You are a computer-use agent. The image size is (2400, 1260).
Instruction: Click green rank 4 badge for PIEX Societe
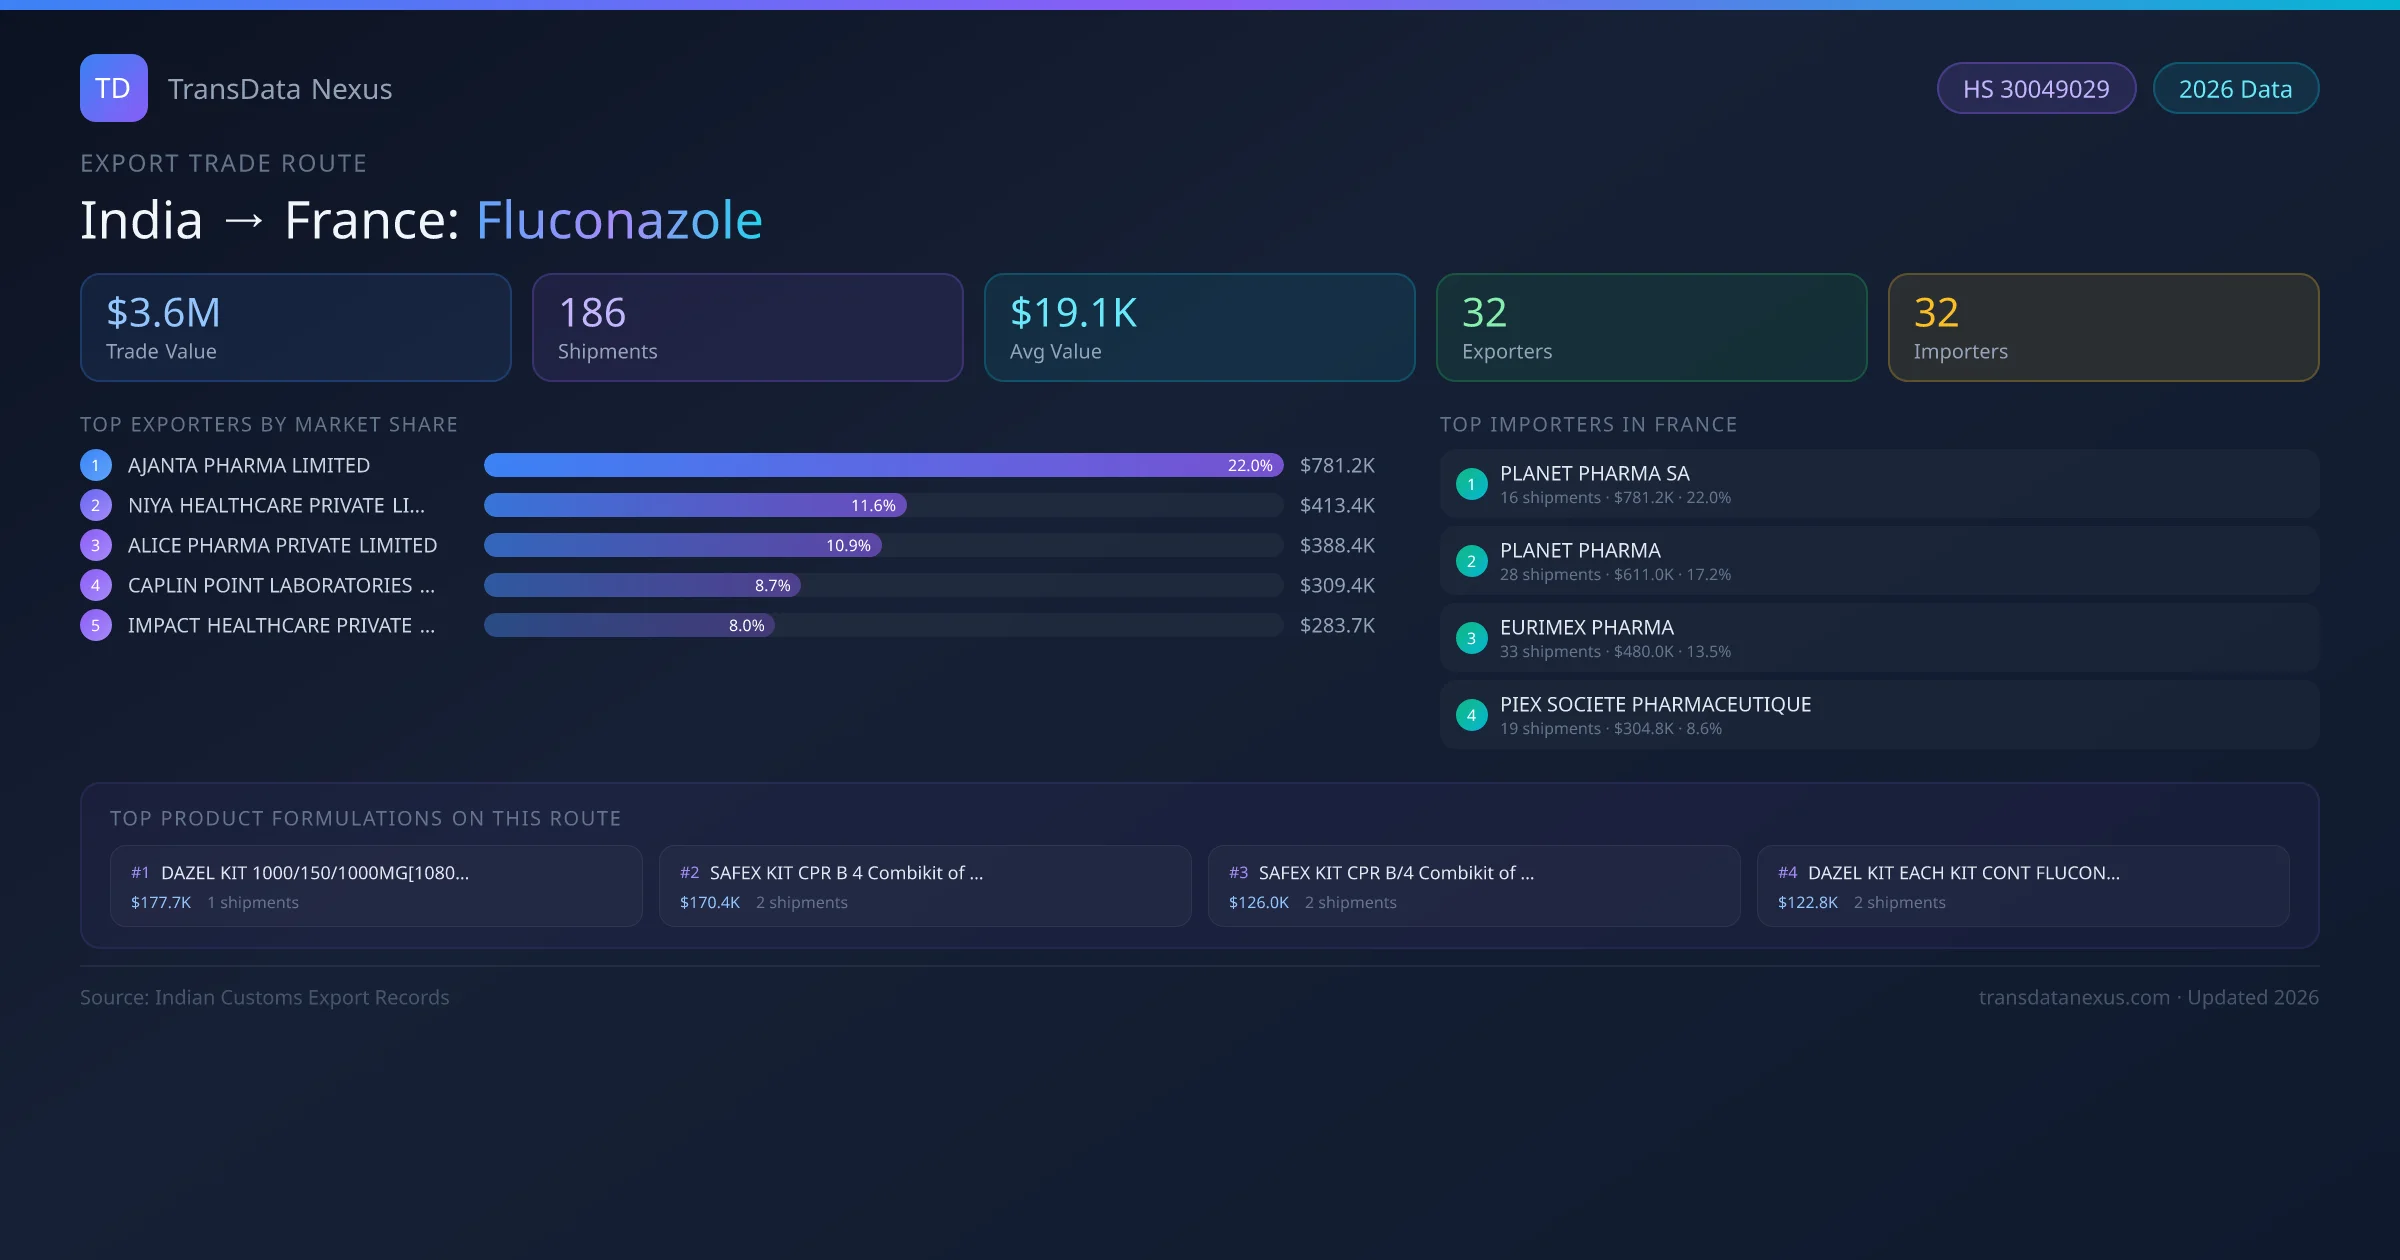click(x=1471, y=715)
